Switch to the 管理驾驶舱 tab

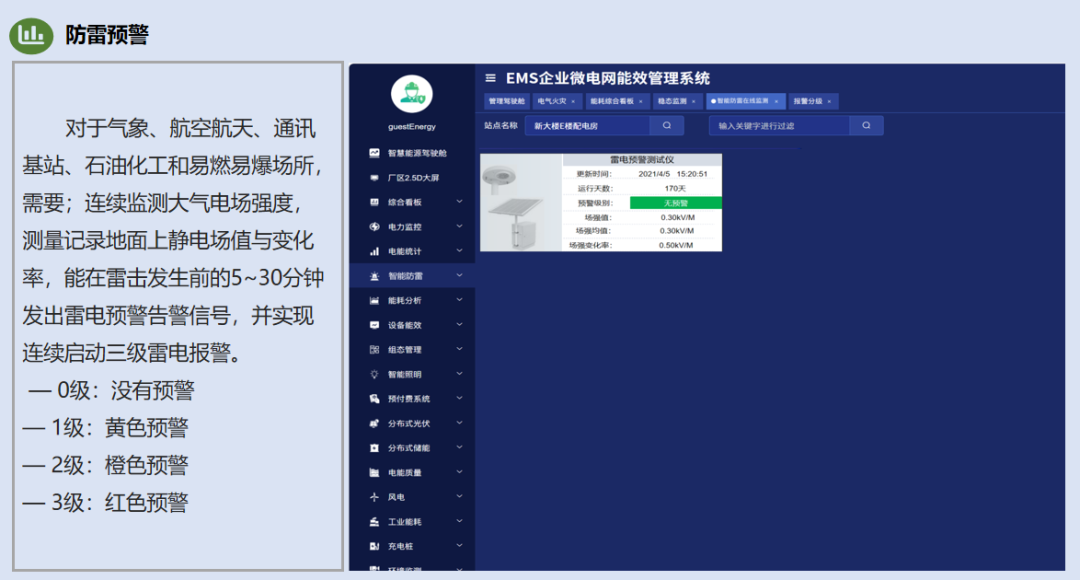point(506,101)
